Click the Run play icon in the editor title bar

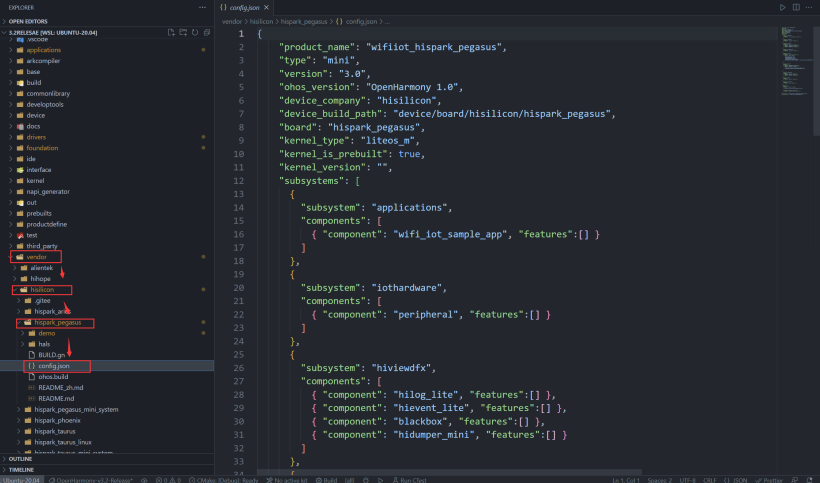coord(782,7)
